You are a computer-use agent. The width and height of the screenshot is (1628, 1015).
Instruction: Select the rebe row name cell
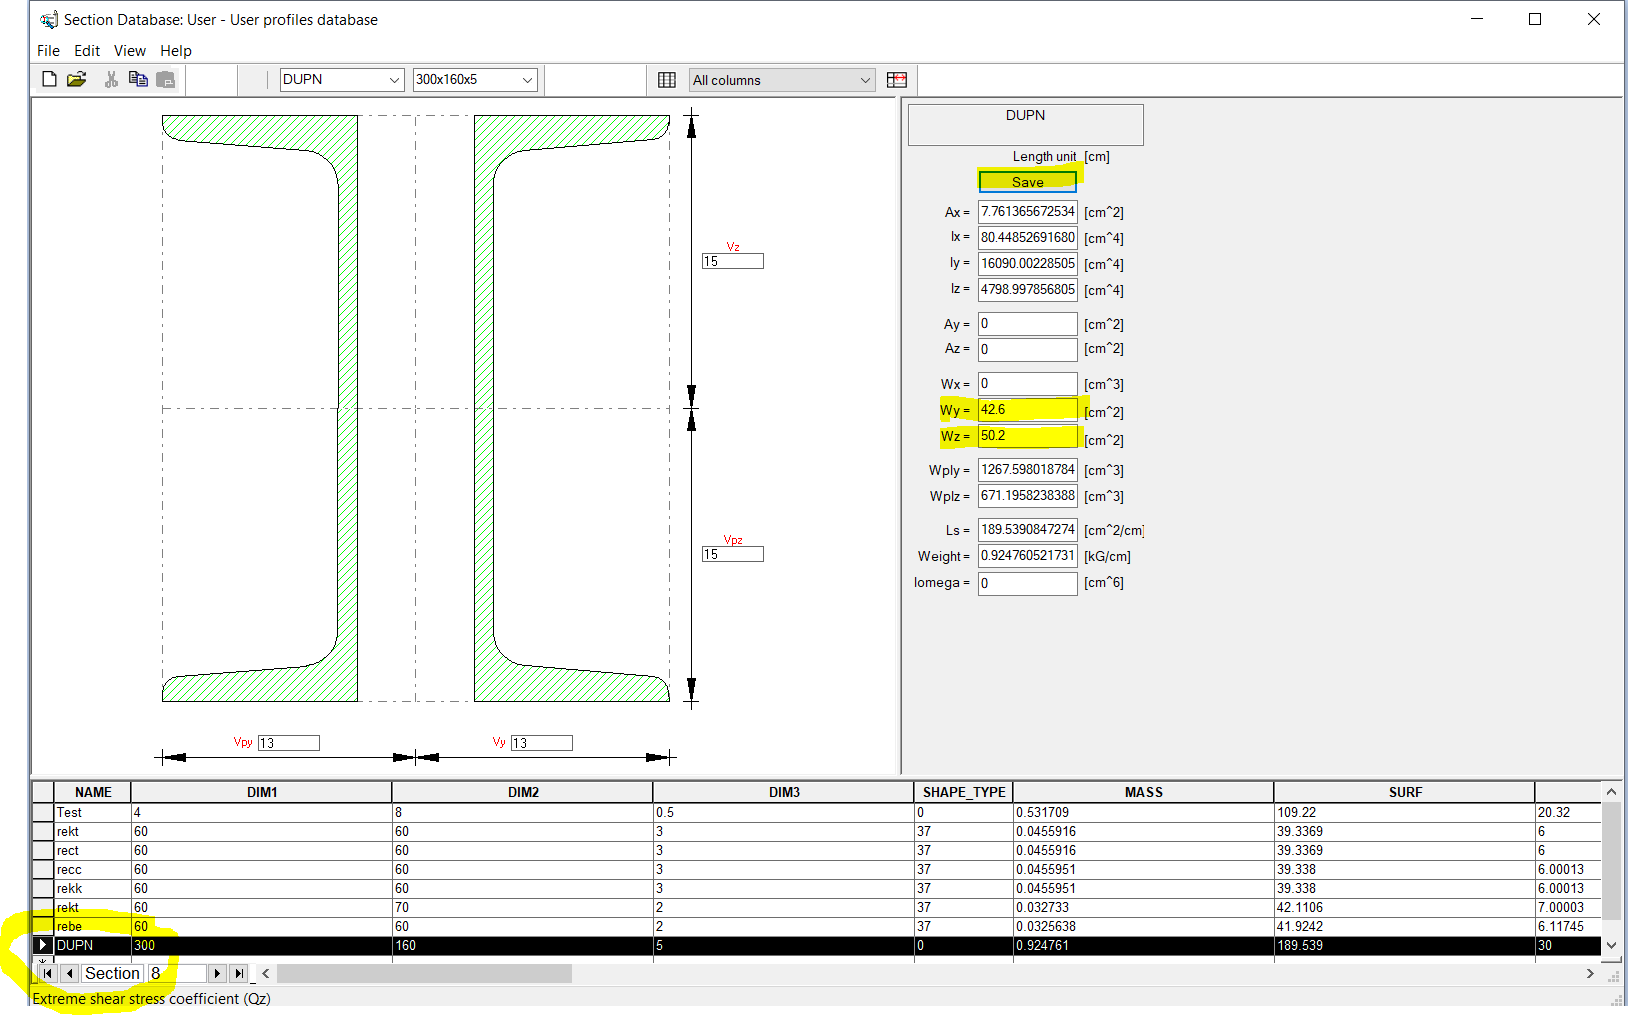point(93,927)
